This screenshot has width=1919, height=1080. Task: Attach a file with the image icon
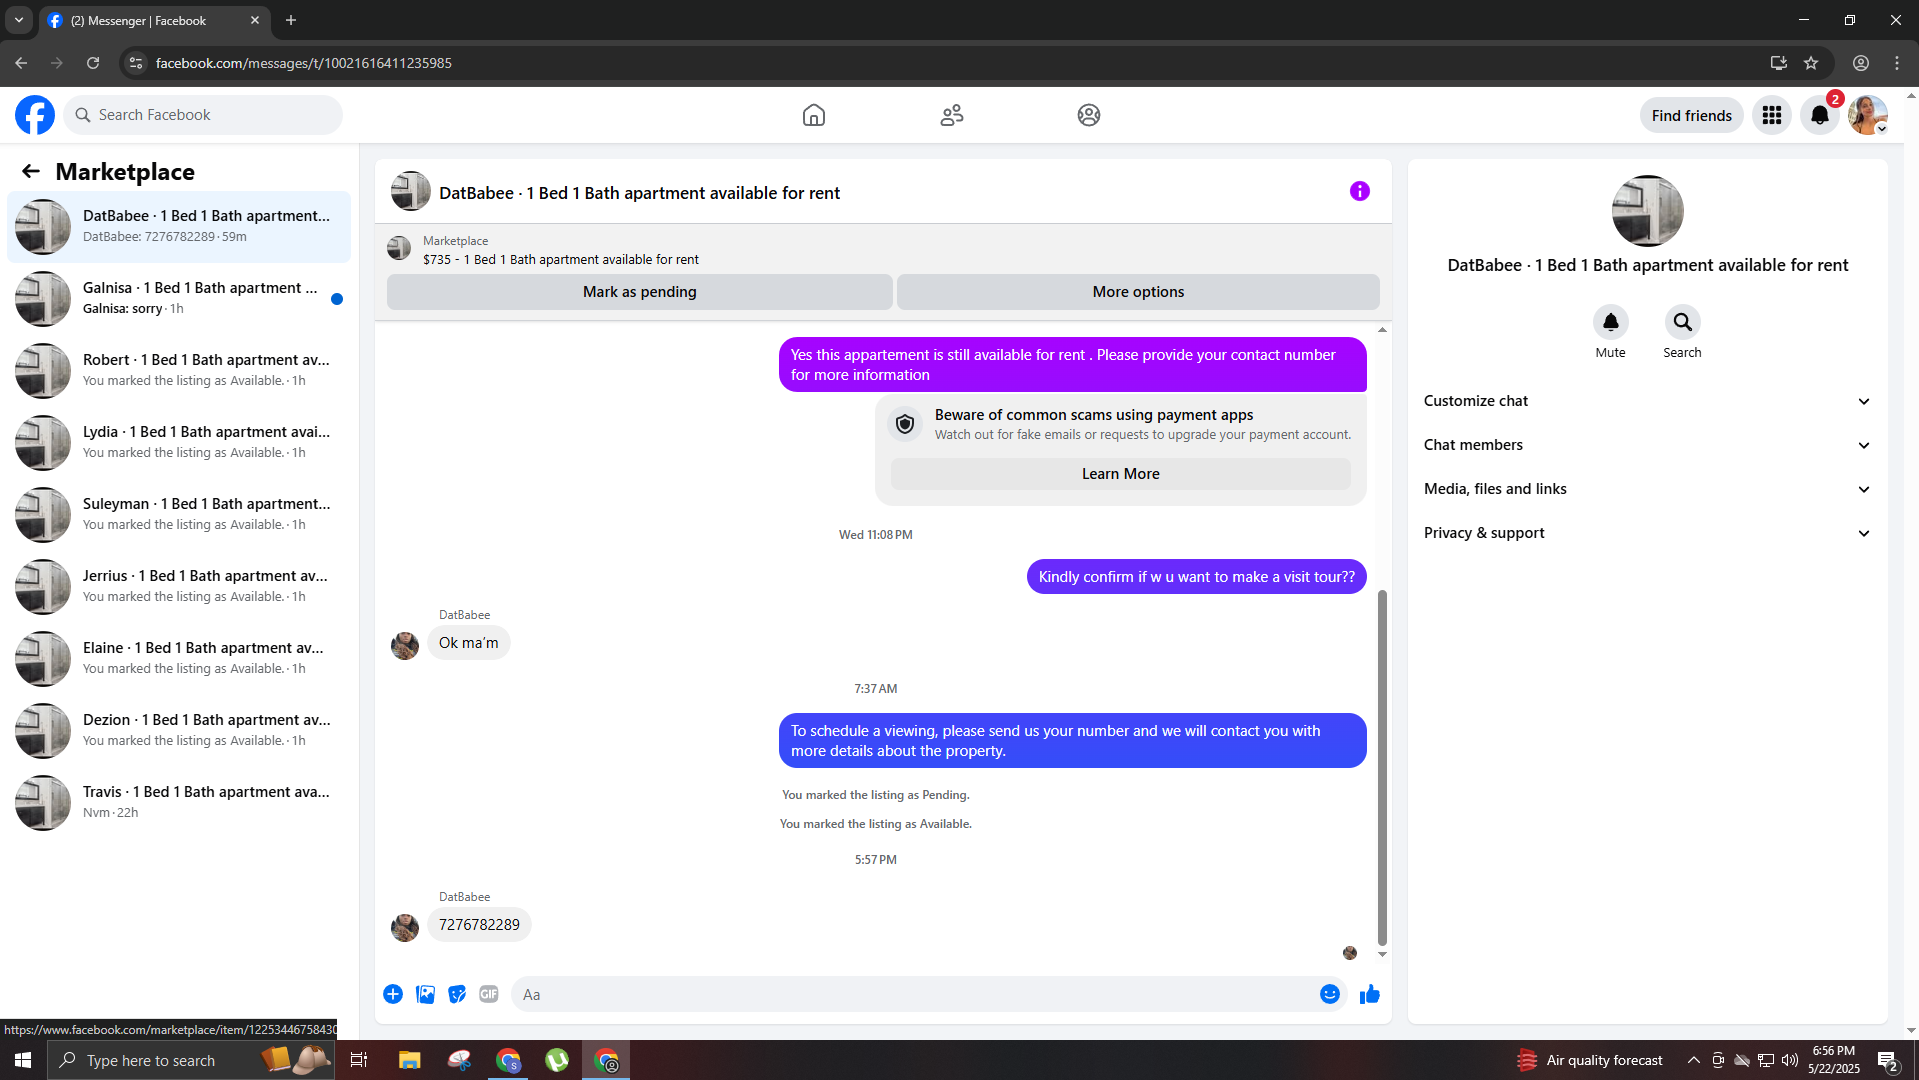point(426,994)
